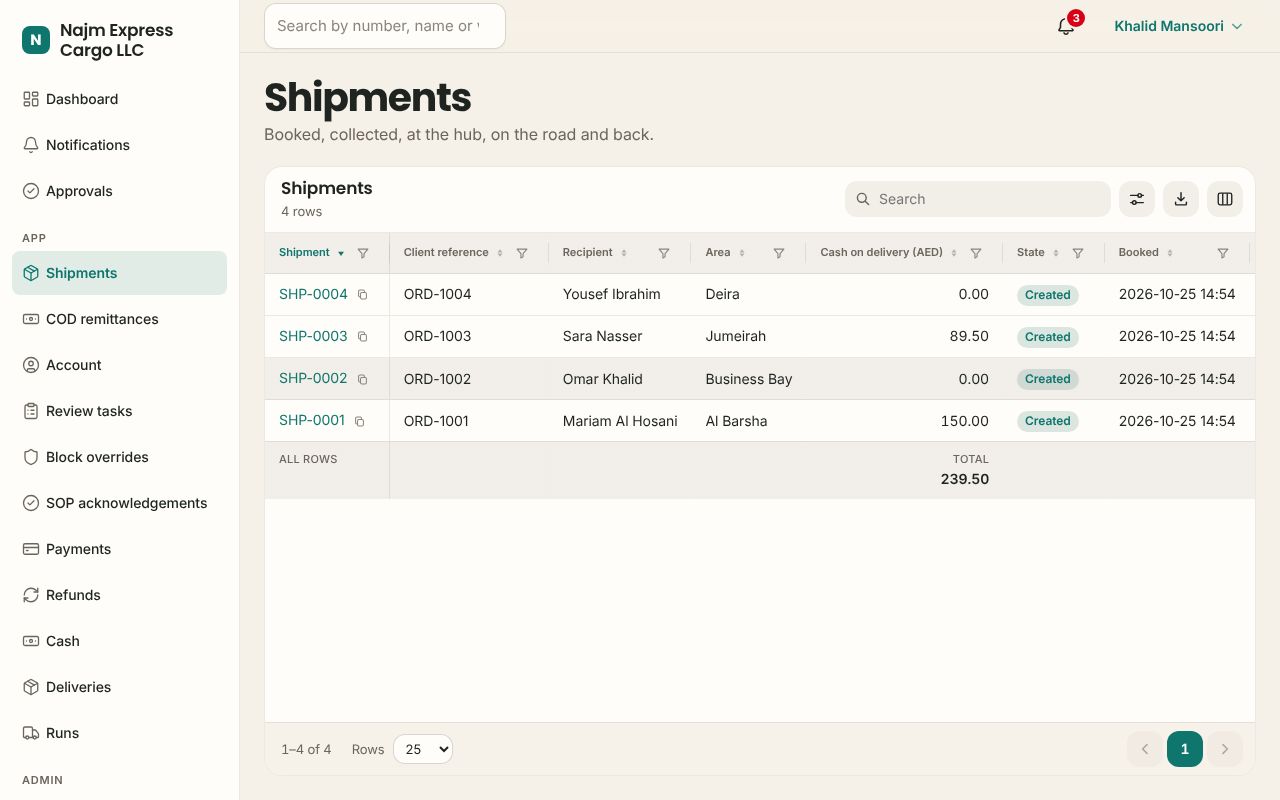Click recipient Yousef Ibrahim

point(612,295)
